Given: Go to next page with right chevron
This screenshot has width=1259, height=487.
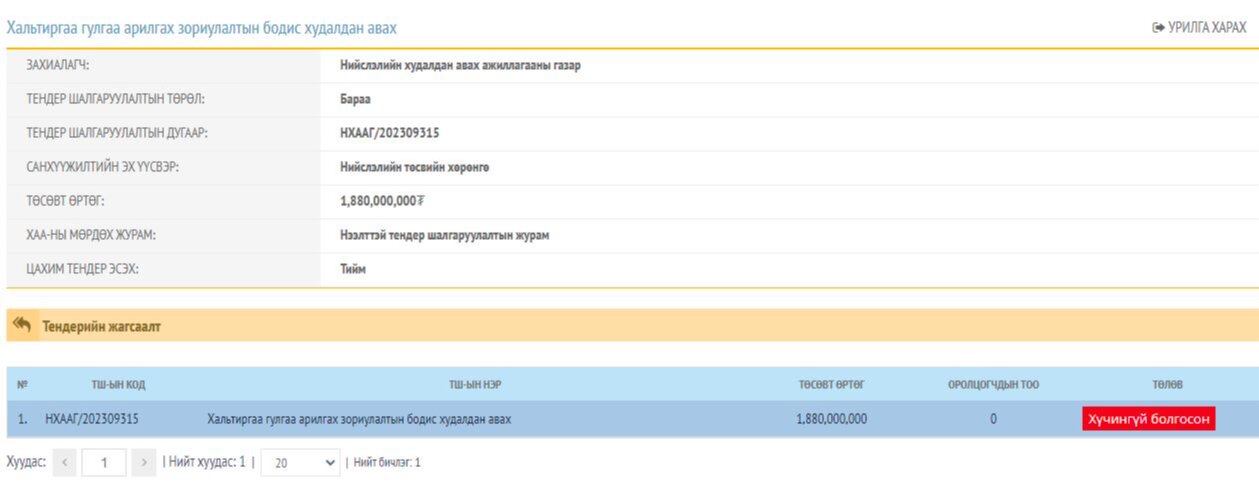Looking at the screenshot, I should click(x=144, y=463).
